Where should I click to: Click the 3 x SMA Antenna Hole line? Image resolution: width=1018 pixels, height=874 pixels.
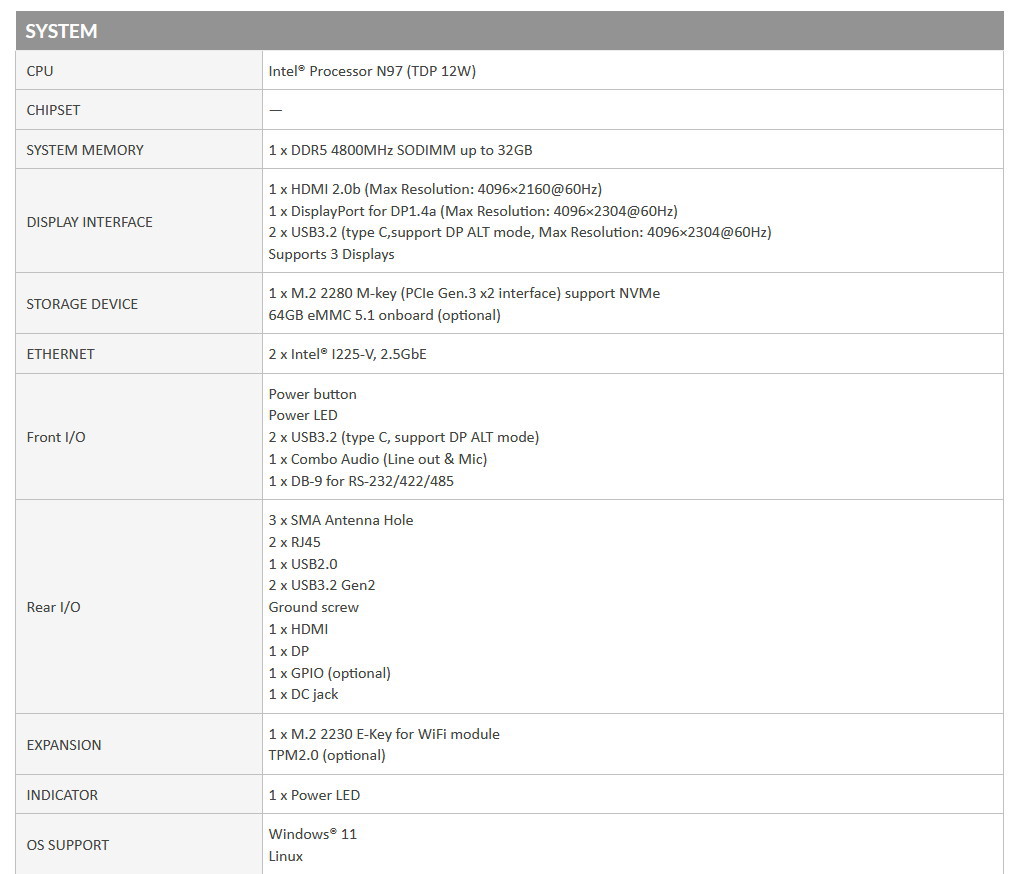coord(340,520)
